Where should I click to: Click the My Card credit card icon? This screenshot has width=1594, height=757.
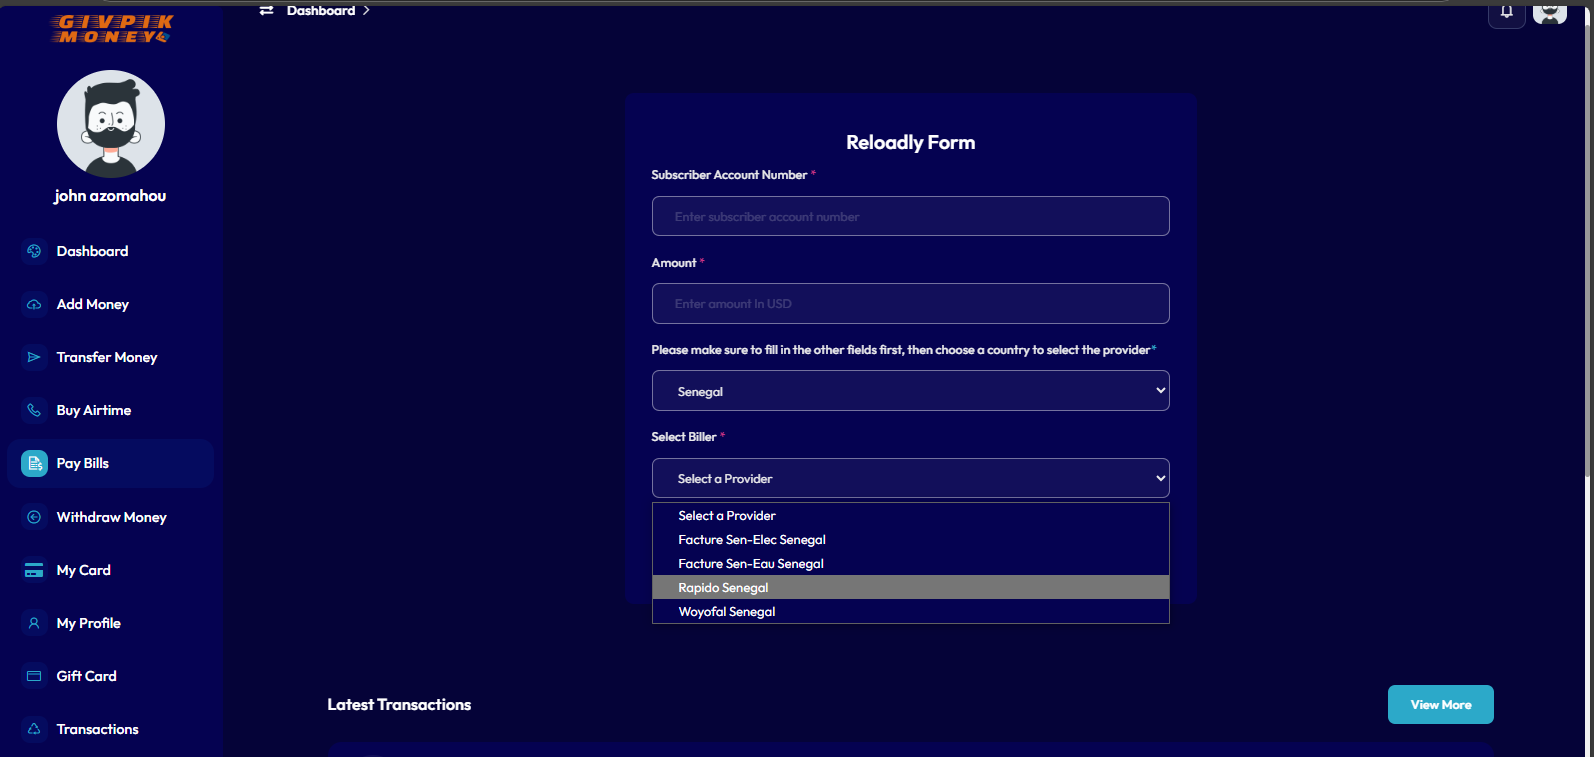(x=34, y=570)
